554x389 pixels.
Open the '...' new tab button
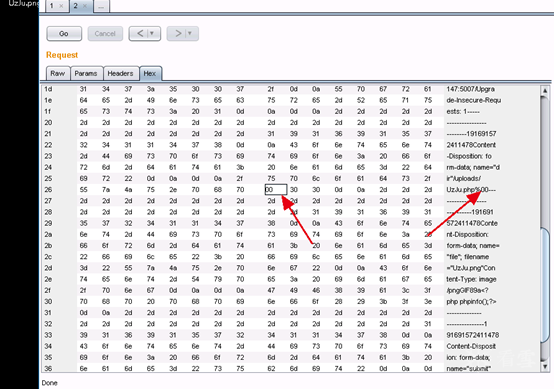click(101, 6)
